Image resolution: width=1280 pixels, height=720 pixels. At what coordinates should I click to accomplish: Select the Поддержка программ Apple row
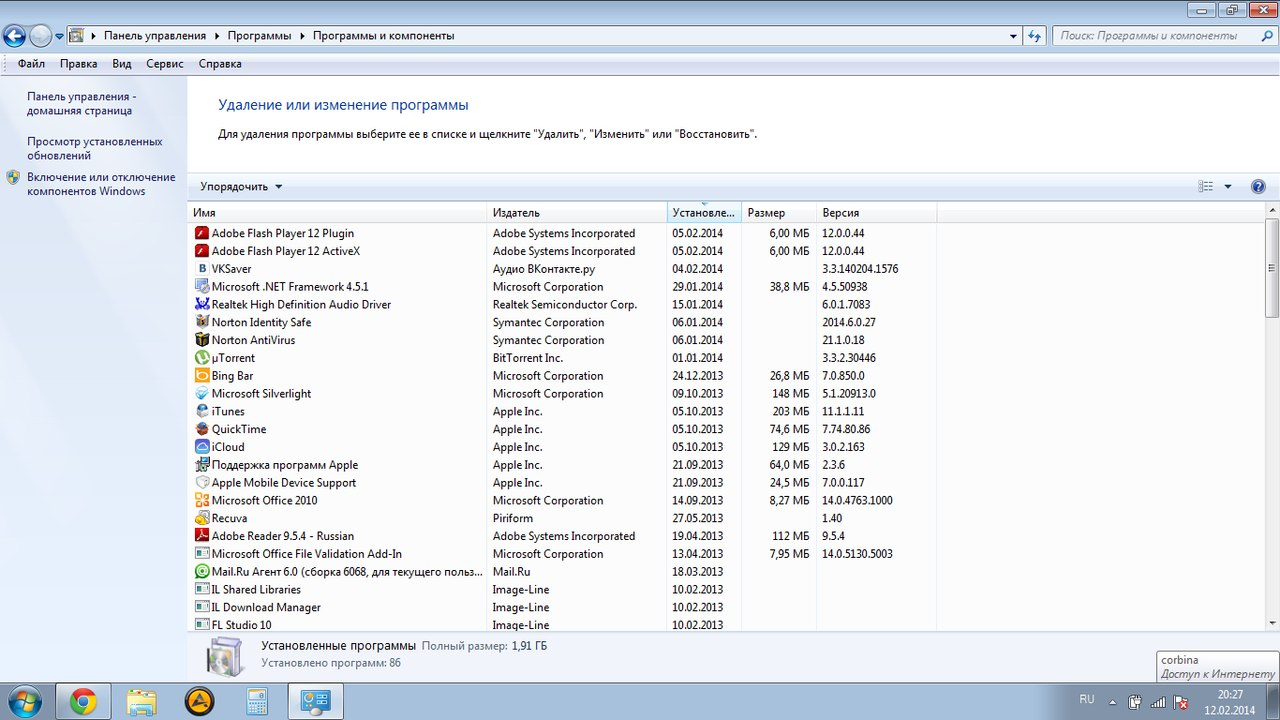[560, 465]
